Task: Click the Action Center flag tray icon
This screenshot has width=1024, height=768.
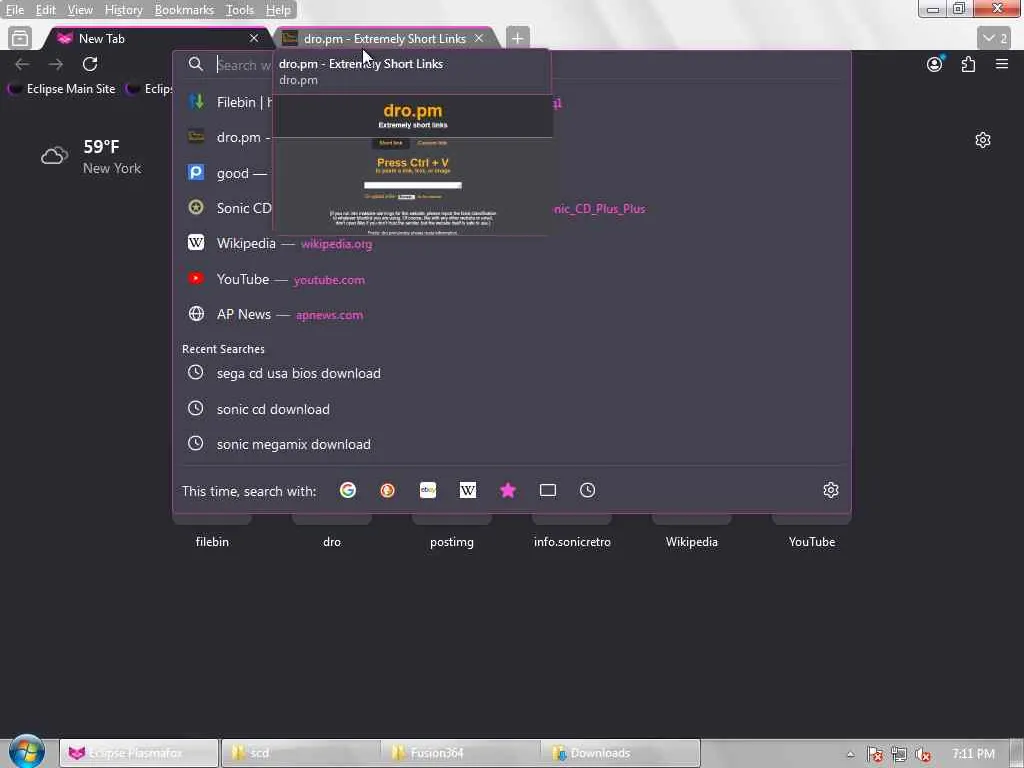Action: pos(875,754)
